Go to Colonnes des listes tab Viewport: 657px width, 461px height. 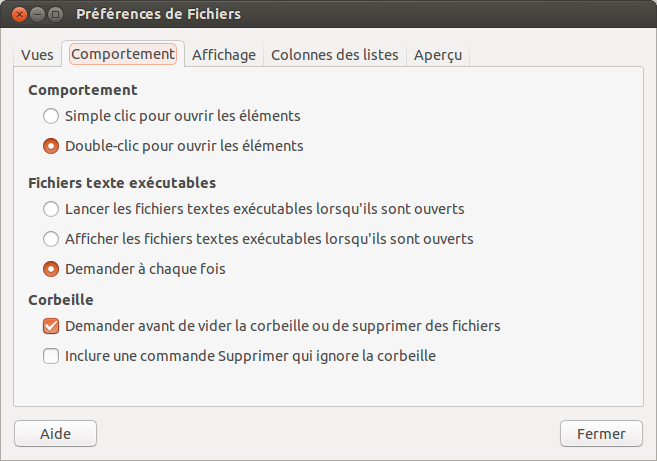pyautogui.click(x=334, y=55)
